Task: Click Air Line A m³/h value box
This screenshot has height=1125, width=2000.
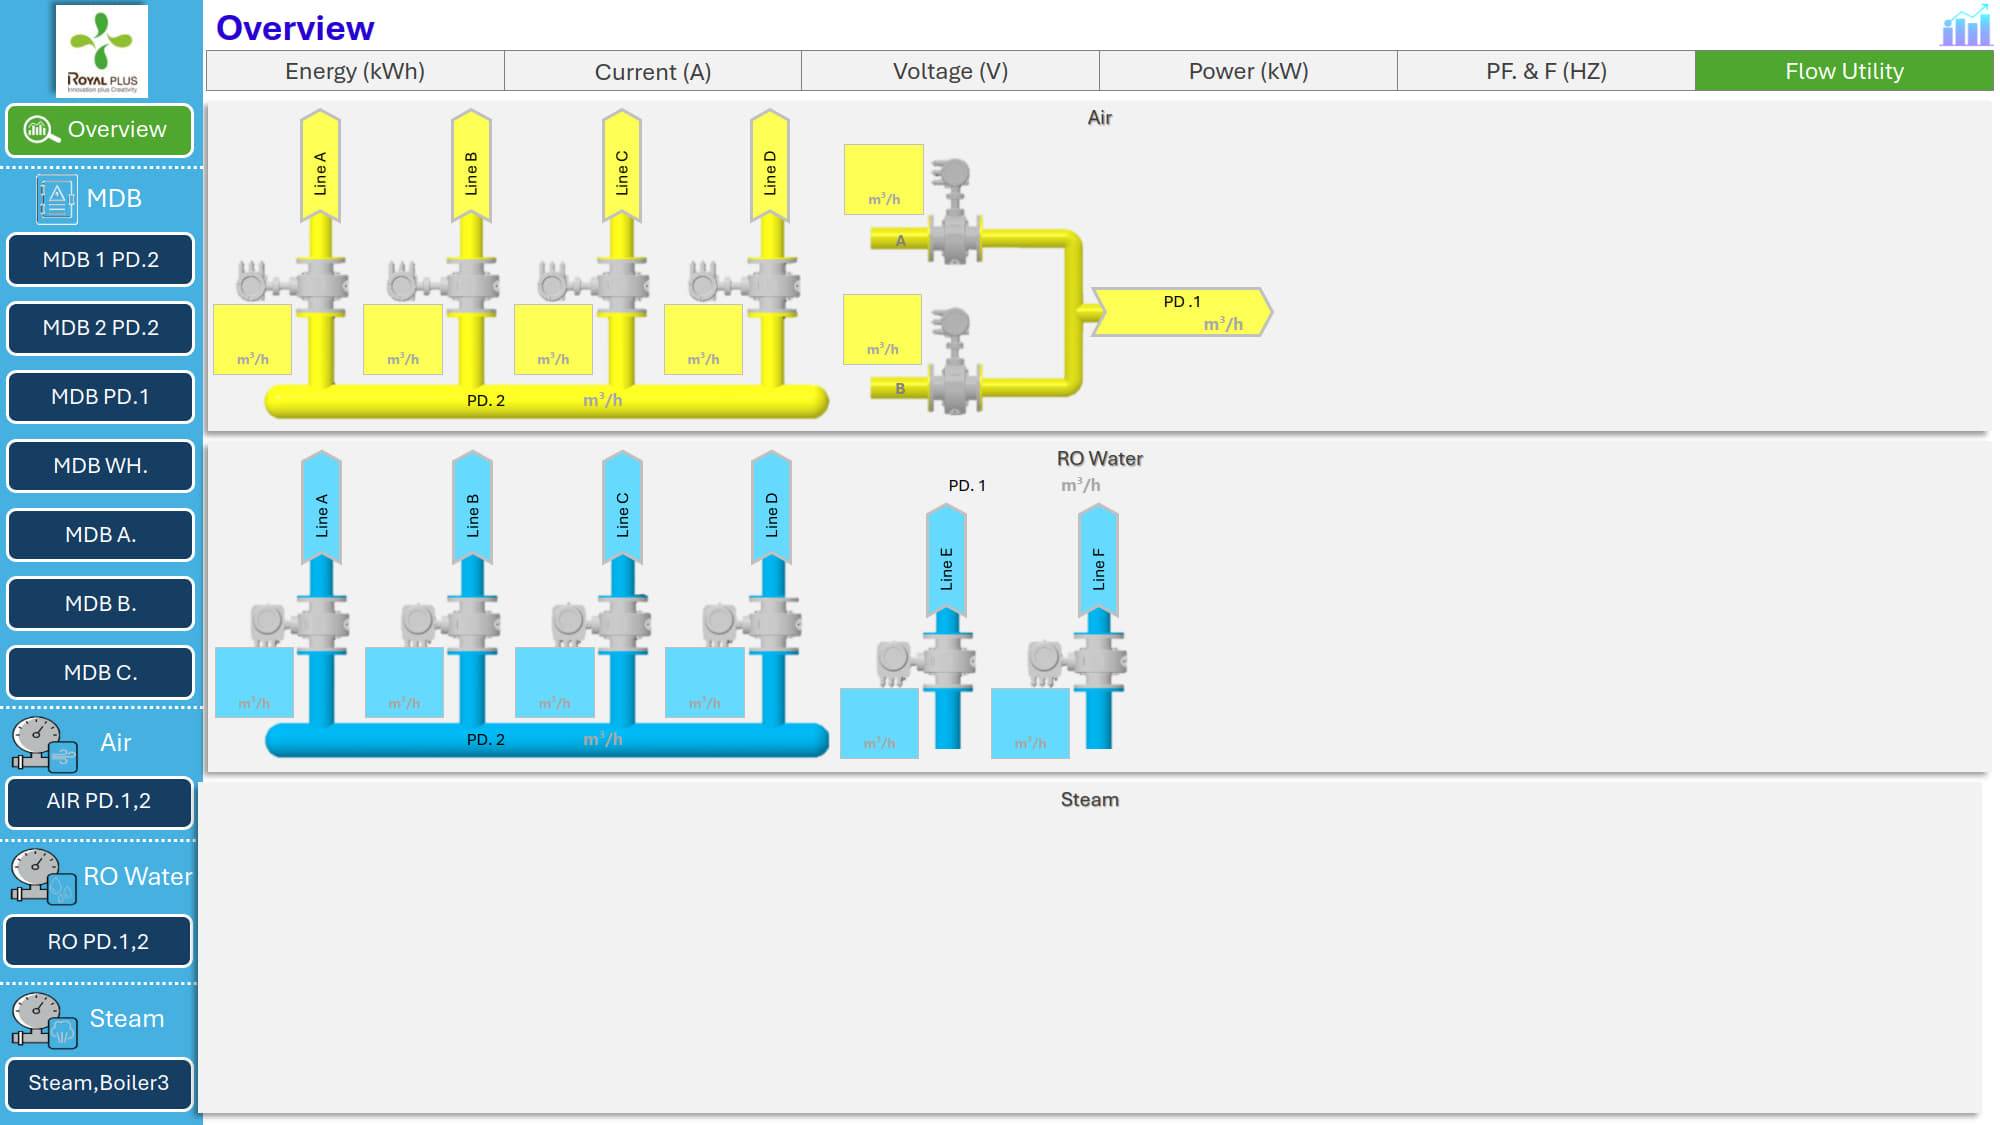Action: tap(252, 340)
